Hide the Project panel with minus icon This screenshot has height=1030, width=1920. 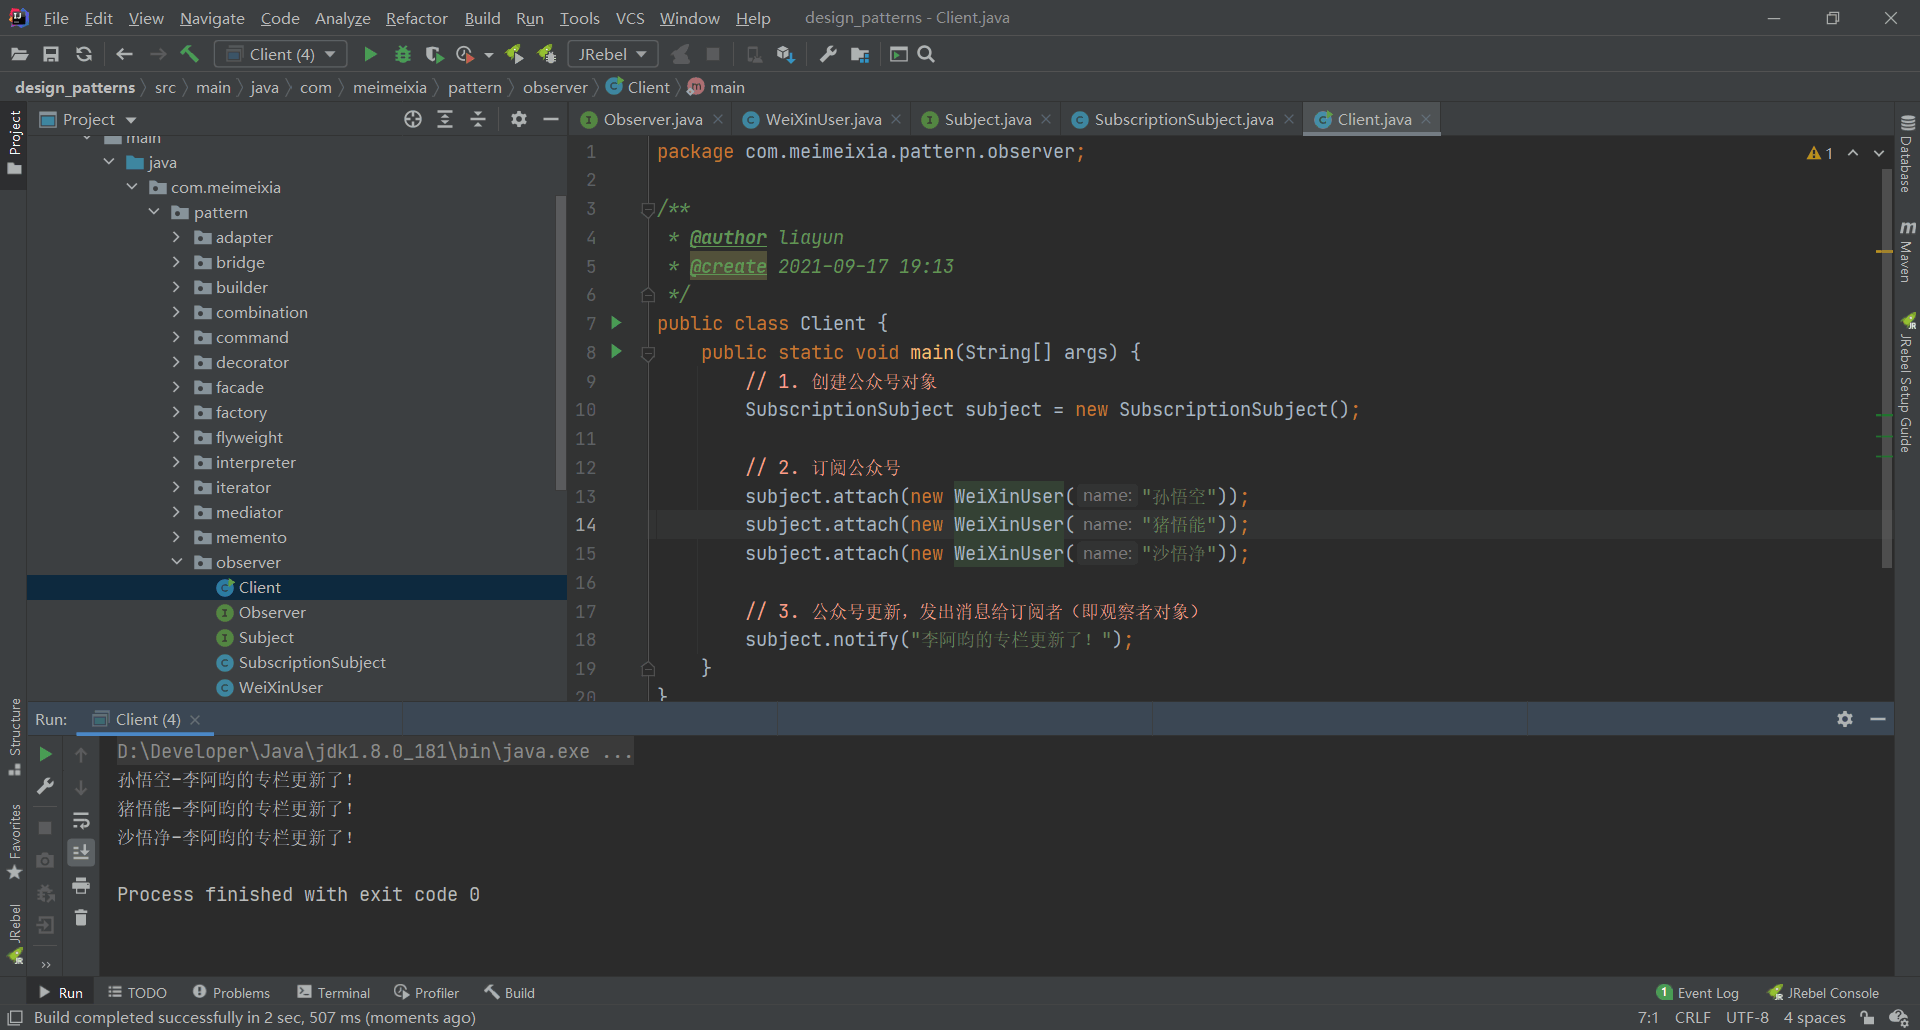[x=551, y=119]
